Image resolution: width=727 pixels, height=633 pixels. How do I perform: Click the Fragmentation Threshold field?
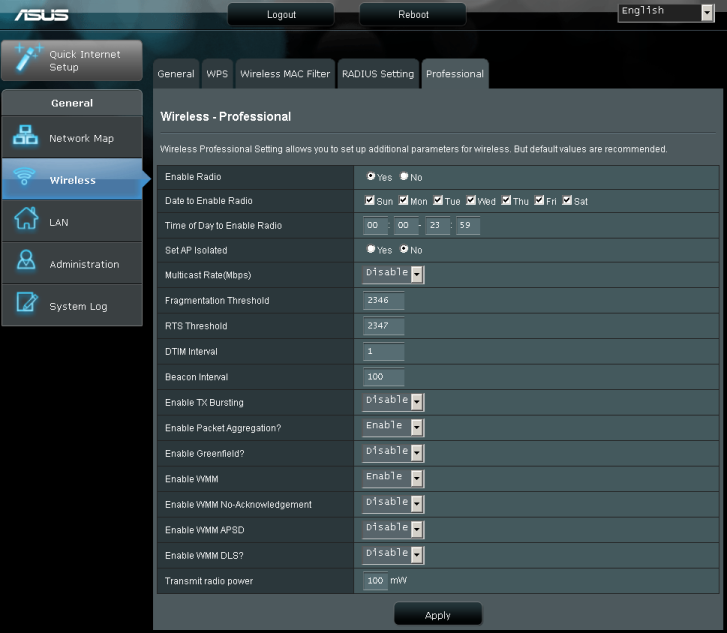pyautogui.click(x=383, y=300)
